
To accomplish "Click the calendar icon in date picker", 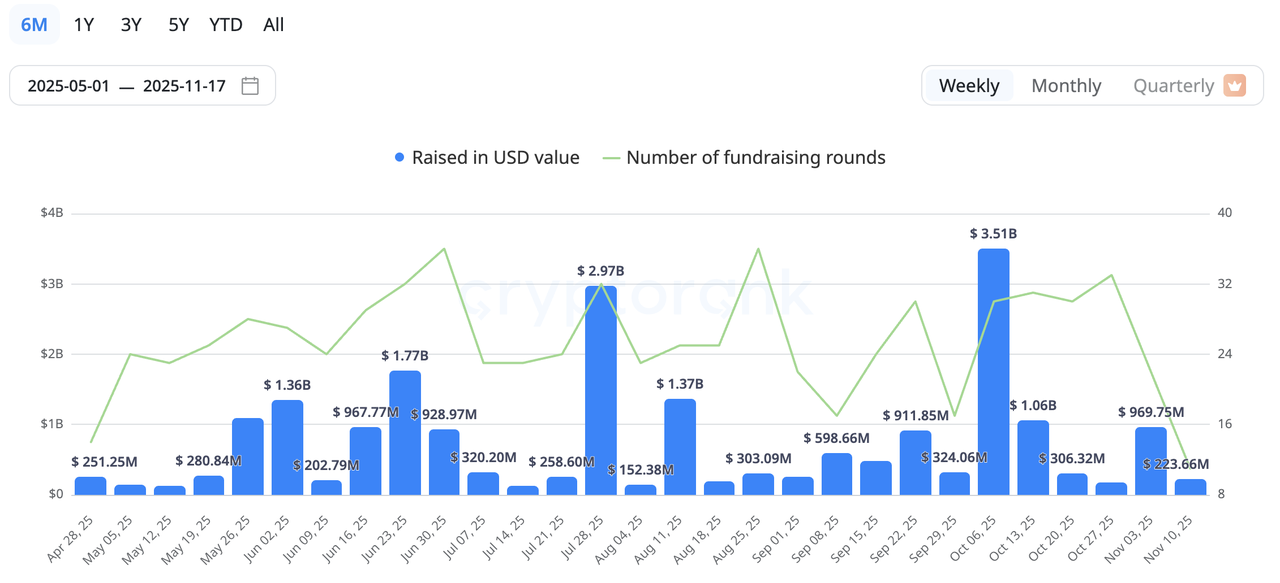I will coord(250,86).
